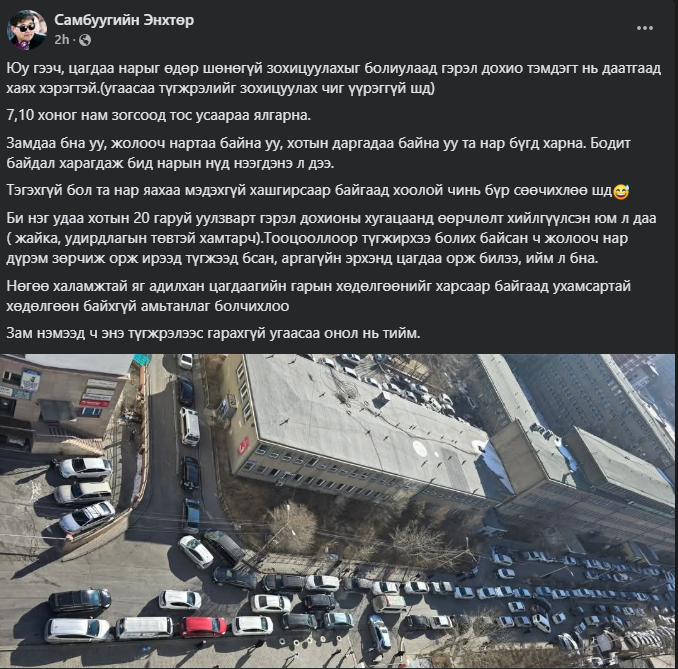Open the aerial traffic jam photo

[337, 511]
